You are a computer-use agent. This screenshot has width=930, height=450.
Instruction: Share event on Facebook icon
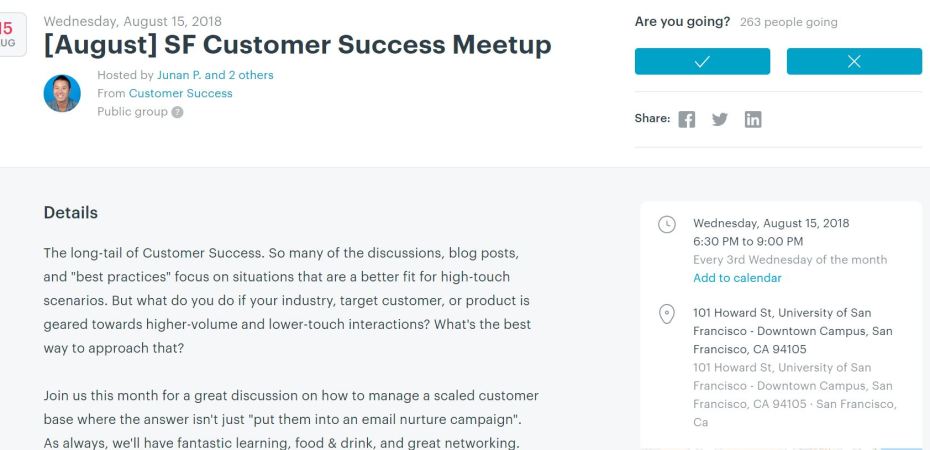(686, 119)
